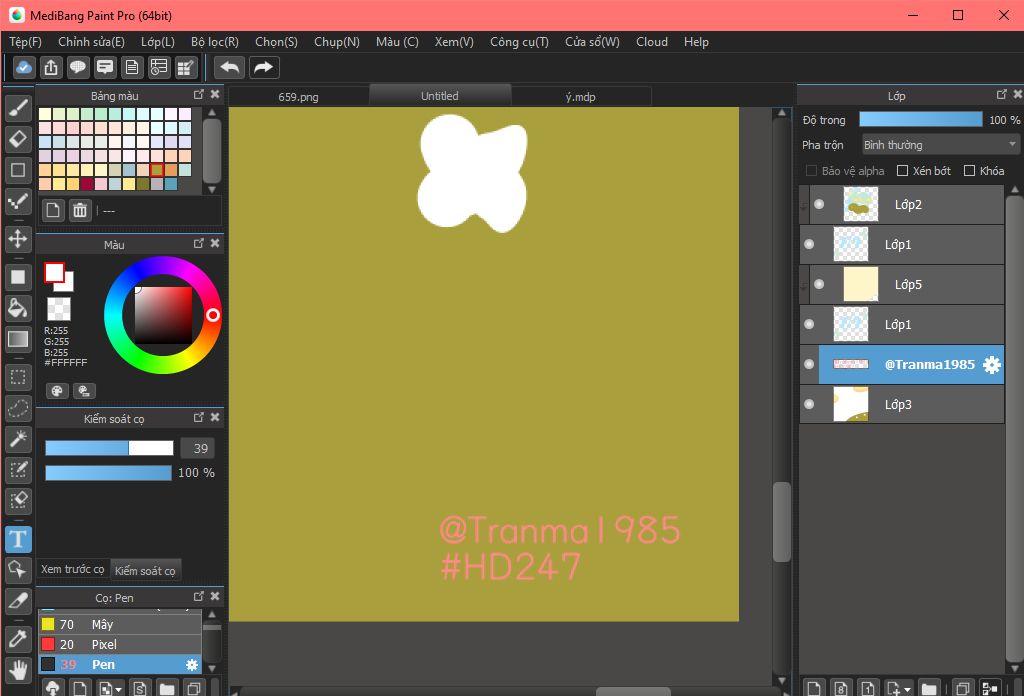Create a new layer from Lớp panel
Image resolution: width=1024 pixels, height=696 pixels.
[x=814, y=688]
